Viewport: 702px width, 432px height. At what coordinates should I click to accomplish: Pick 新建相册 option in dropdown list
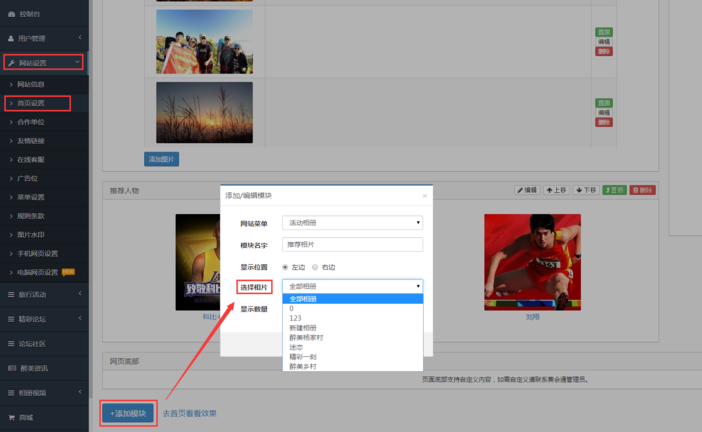(304, 327)
